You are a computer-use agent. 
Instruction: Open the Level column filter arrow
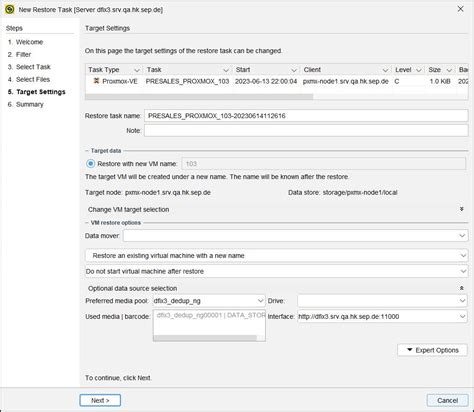[x=419, y=70]
